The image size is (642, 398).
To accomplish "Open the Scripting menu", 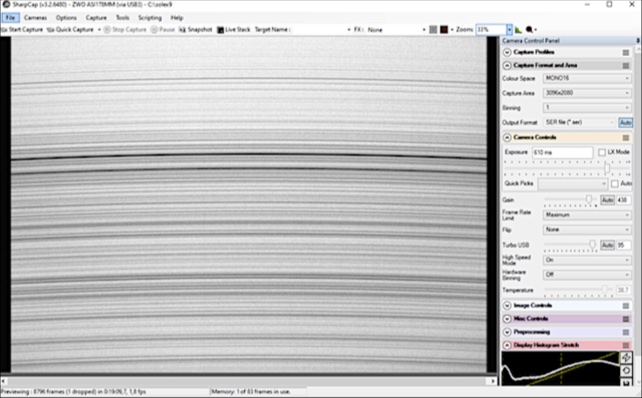I will pyautogui.click(x=150, y=18).
